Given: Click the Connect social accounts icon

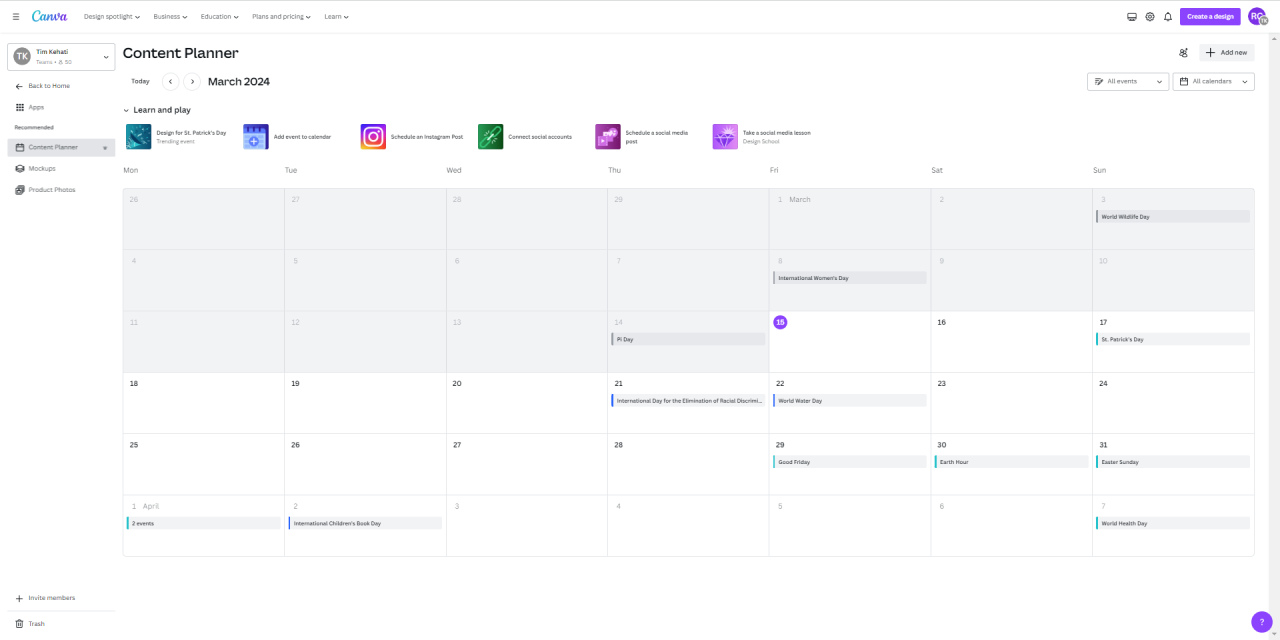Looking at the screenshot, I should [x=490, y=137].
